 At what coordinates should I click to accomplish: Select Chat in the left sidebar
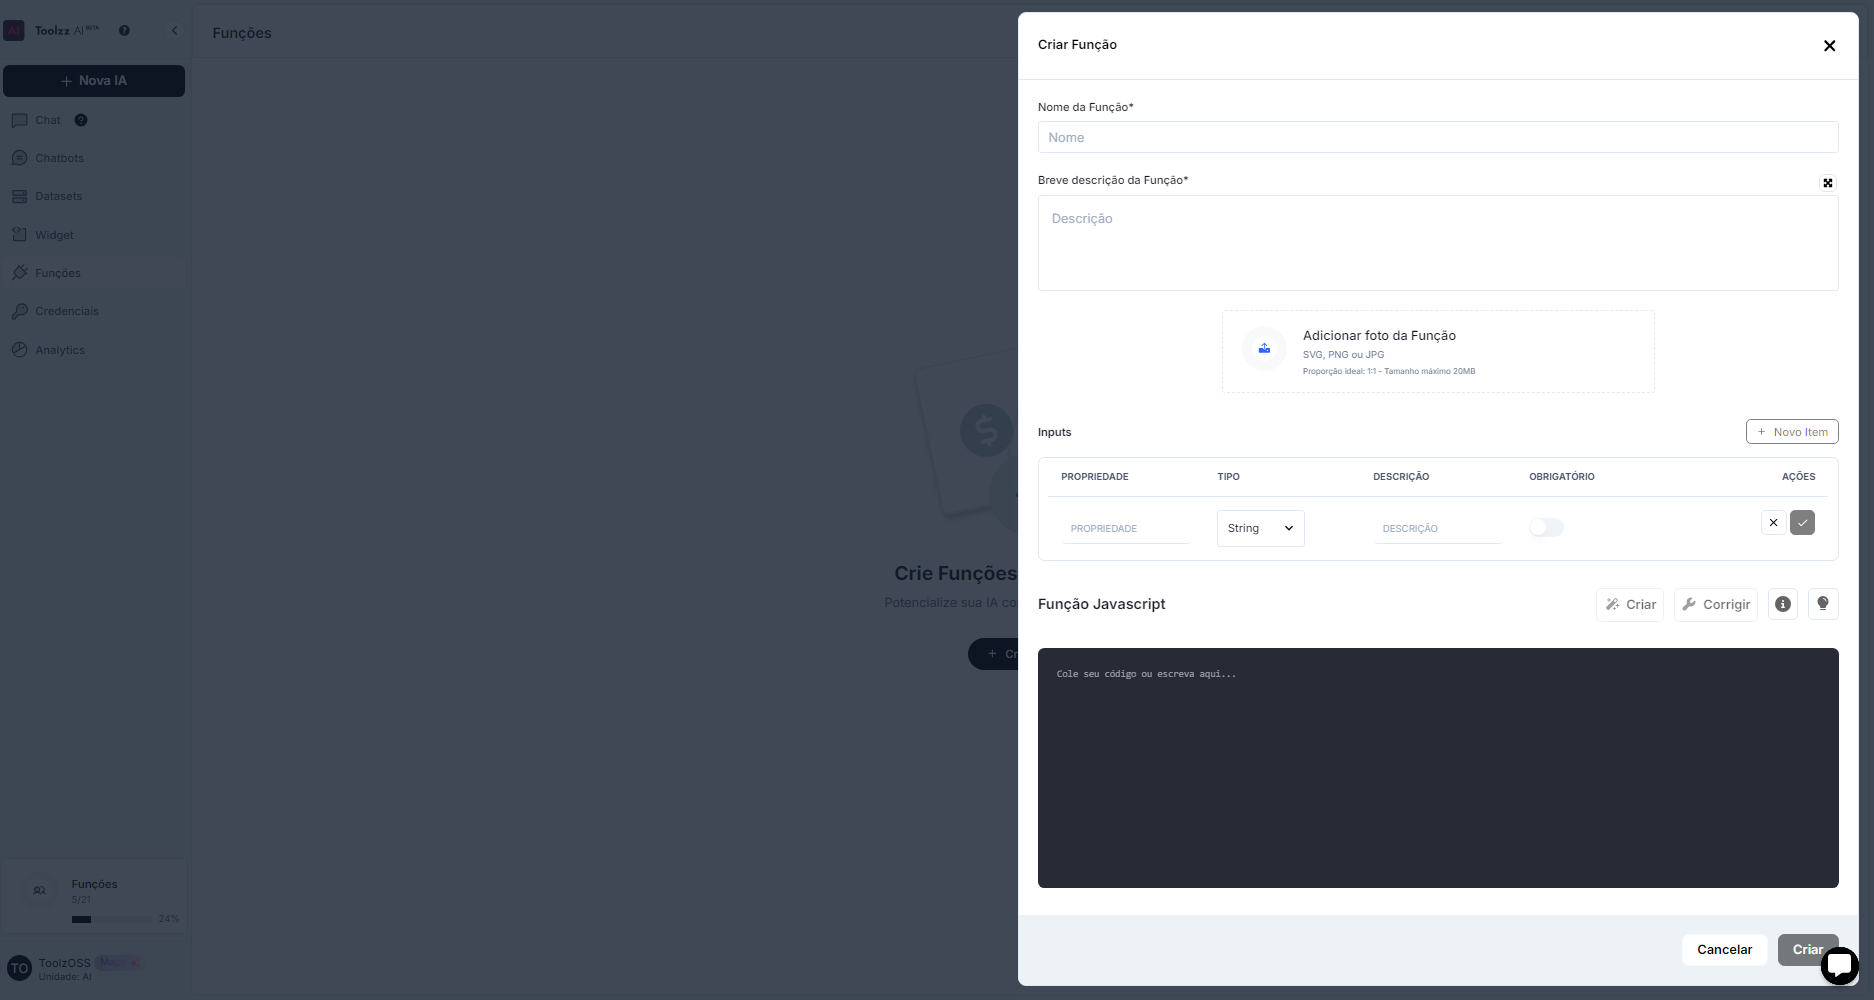tap(46, 120)
